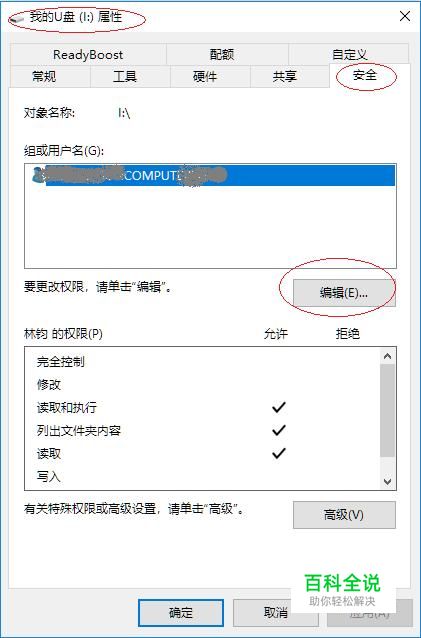Open the 工具 tab

tap(125, 76)
